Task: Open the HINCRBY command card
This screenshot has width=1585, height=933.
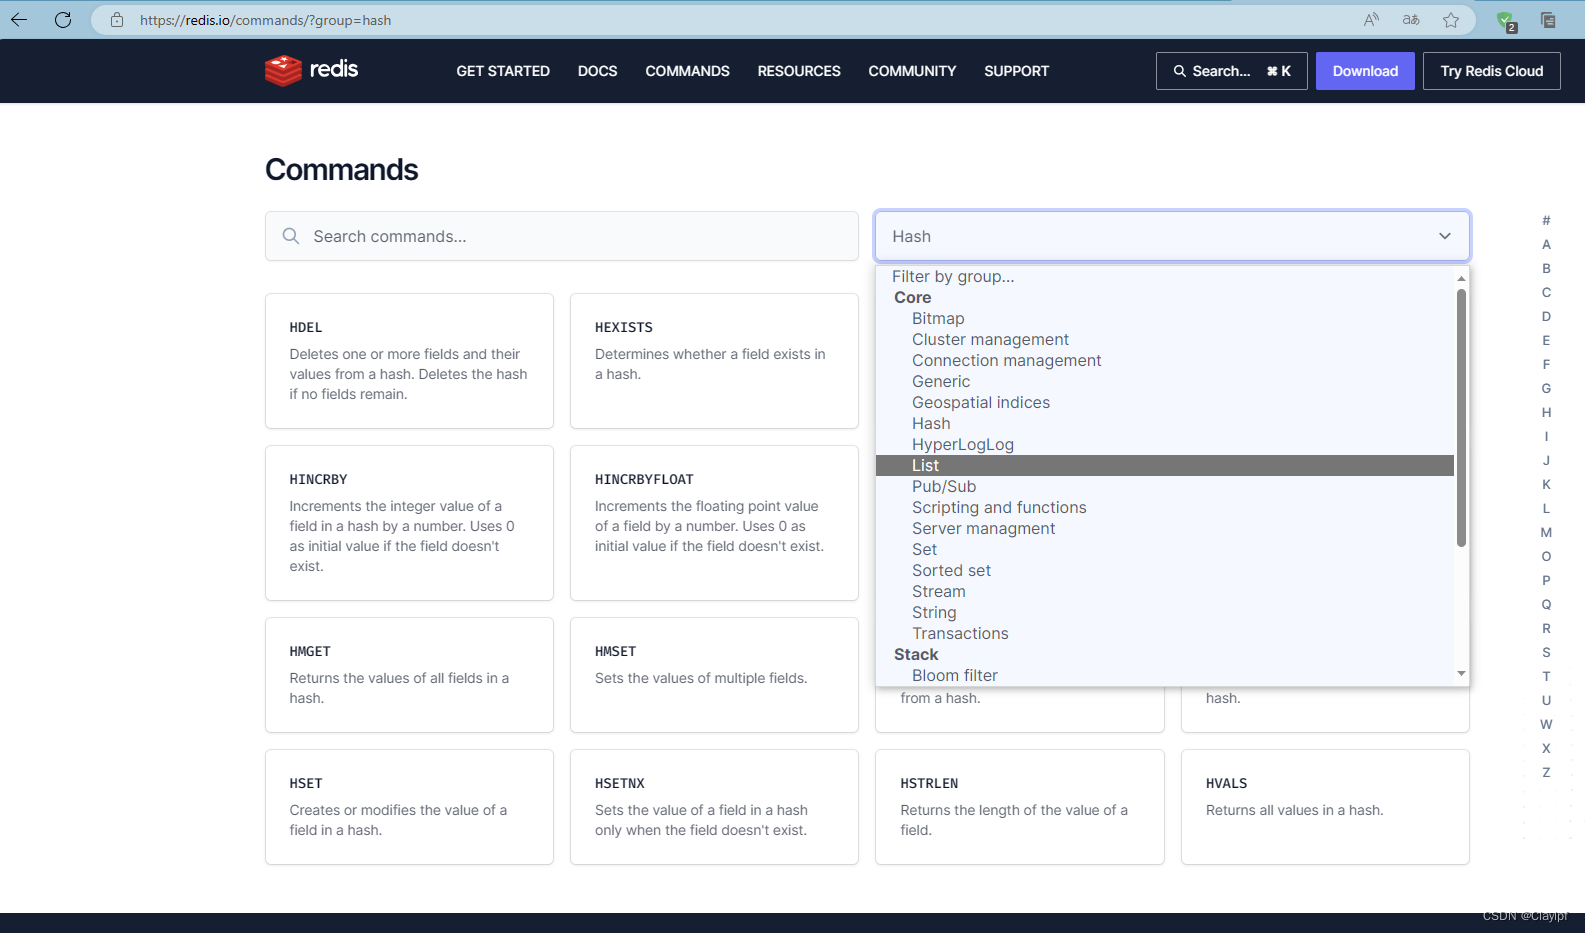Action: coord(409,523)
